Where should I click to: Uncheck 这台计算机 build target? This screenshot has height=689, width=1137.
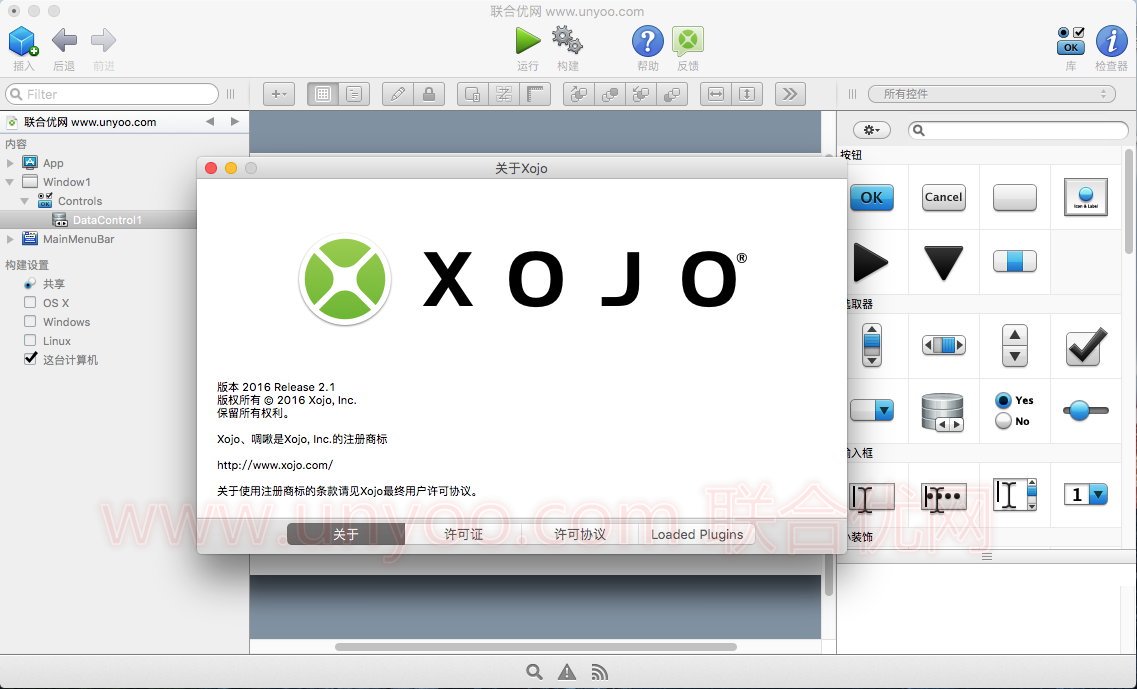pos(30,359)
